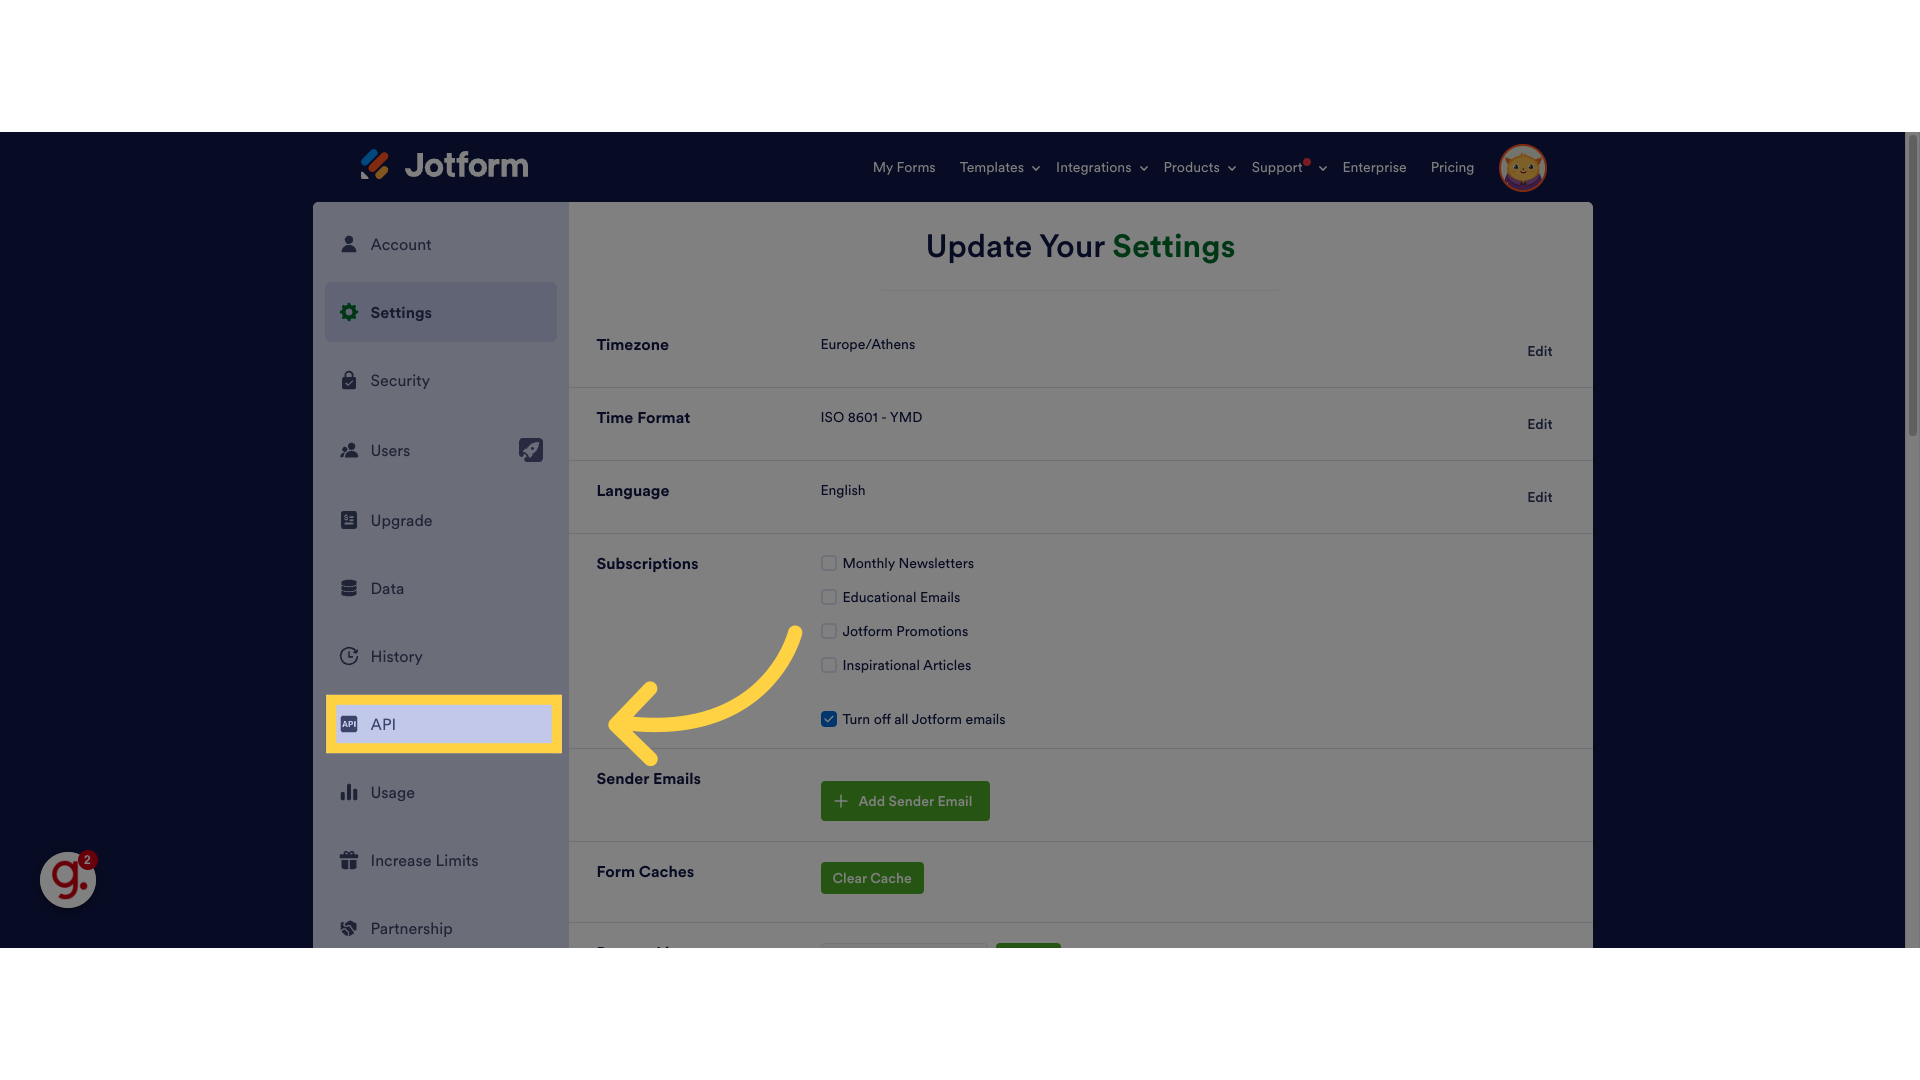The image size is (1920, 1080).
Task: Select the Security lock icon in sidebar
Action: tap(348, 380)
